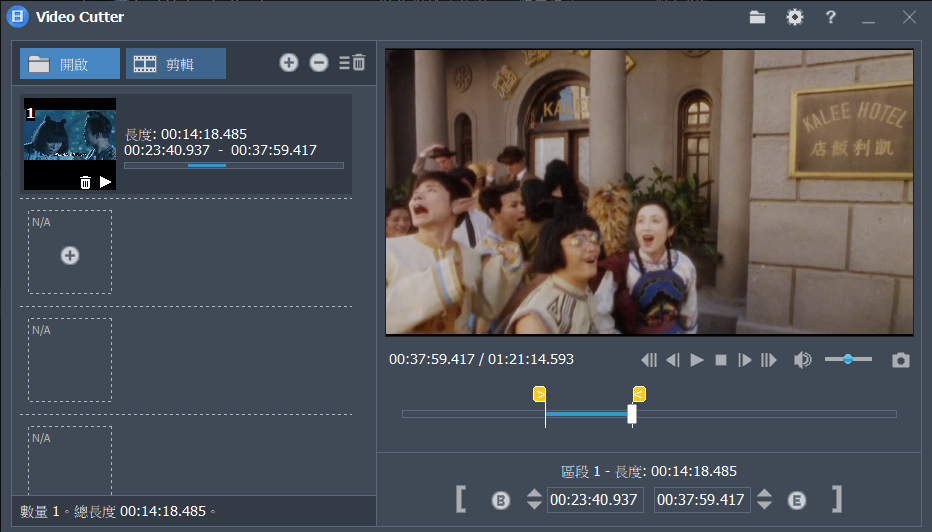The width and height of the screenshot is (932, 532).
Task: Add a new segment with the plus icon
Action: pyautogui.click(x=289, y=62)
